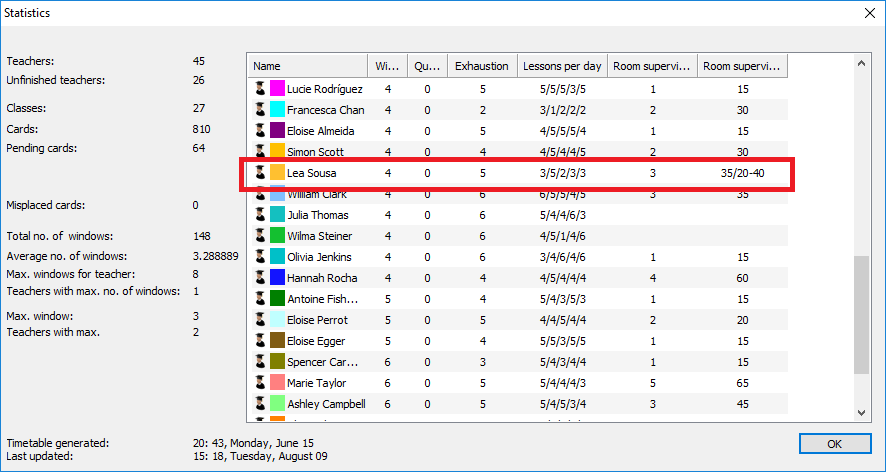Click teacher icon beside Hannah Rocha

click(x=259, y=278)
